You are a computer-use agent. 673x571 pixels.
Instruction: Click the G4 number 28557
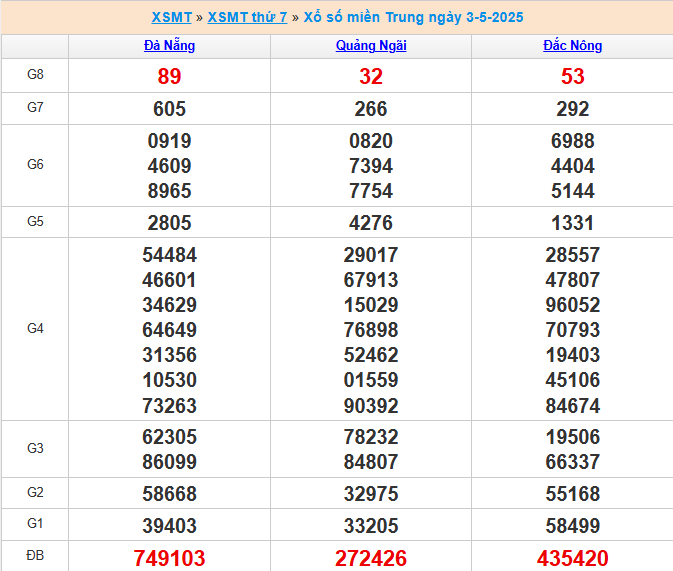pyautogui.click(x=573, y=255)
